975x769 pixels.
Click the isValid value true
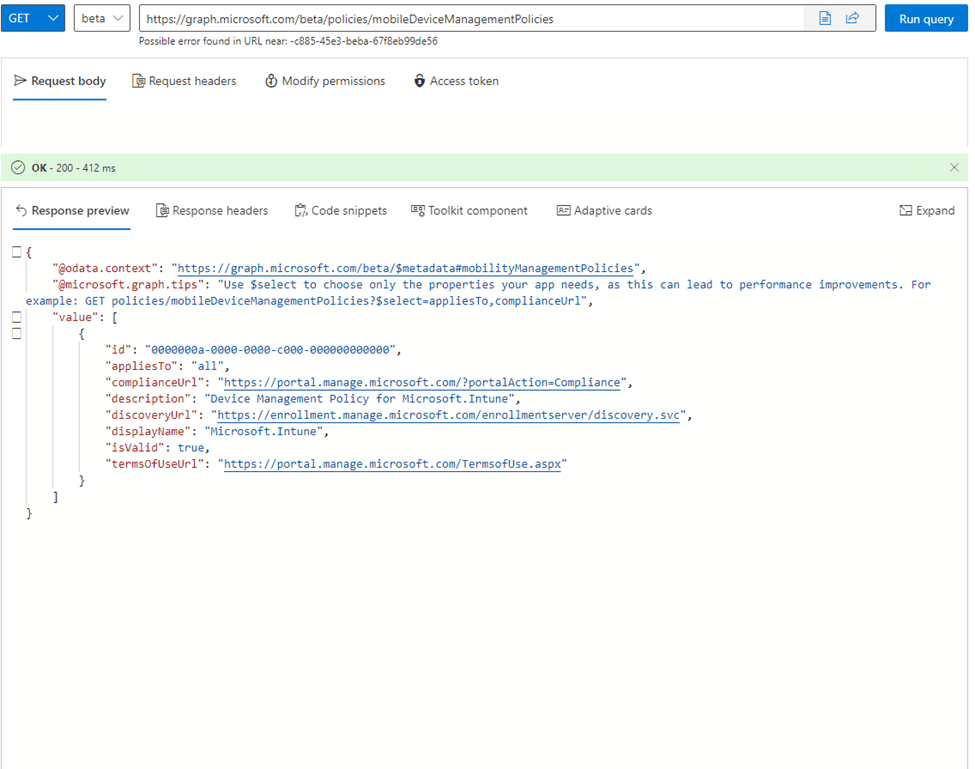tap(191, 448)
